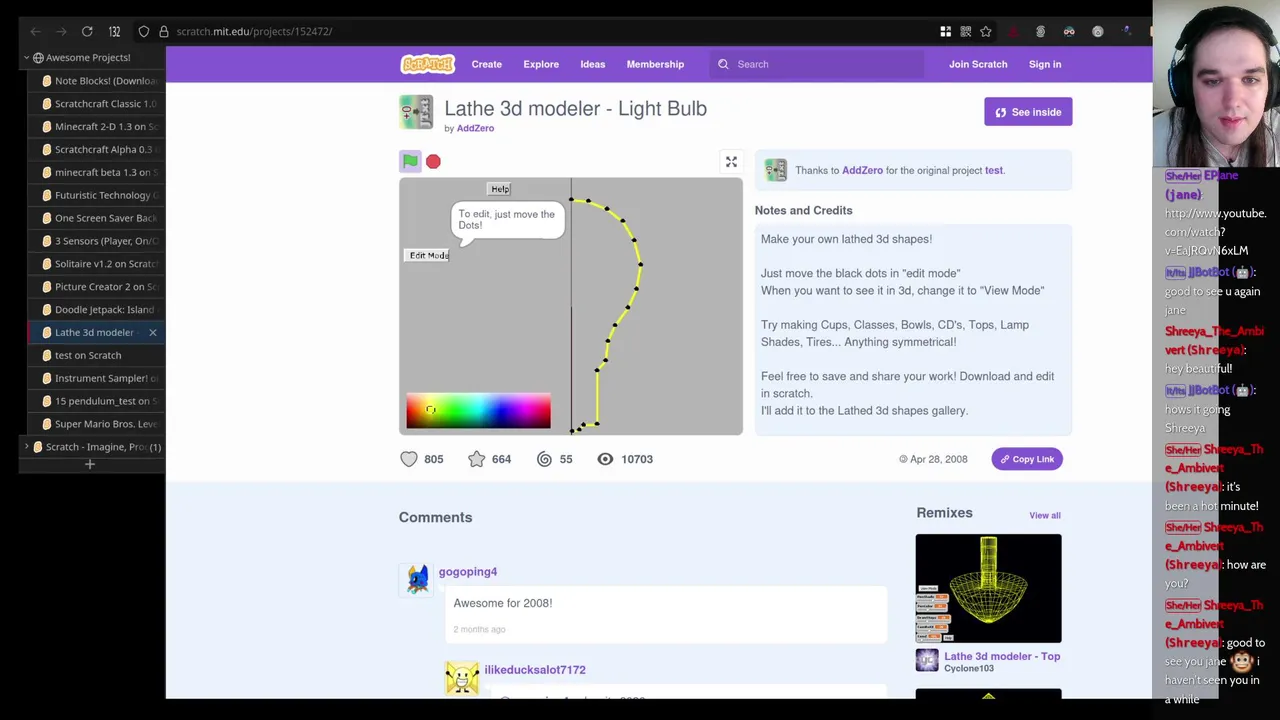The image size is (1280, 720).
Task: Pick a color from the rainbow color bar
Action: [478, 411]
